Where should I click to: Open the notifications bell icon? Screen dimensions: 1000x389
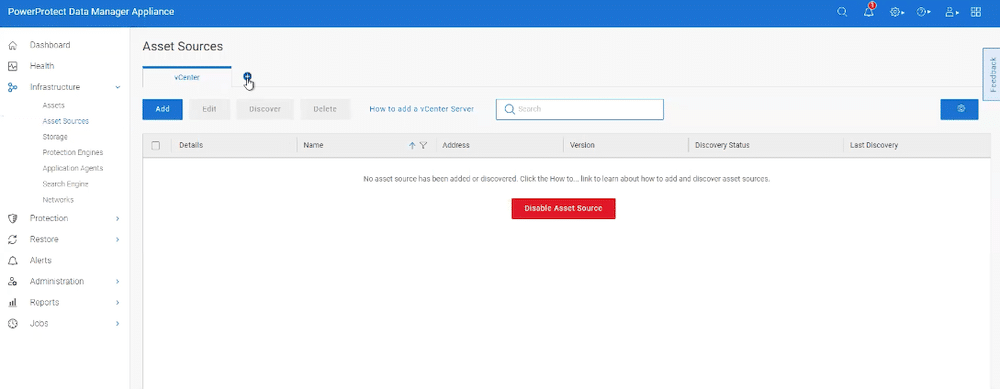point(869,11)
